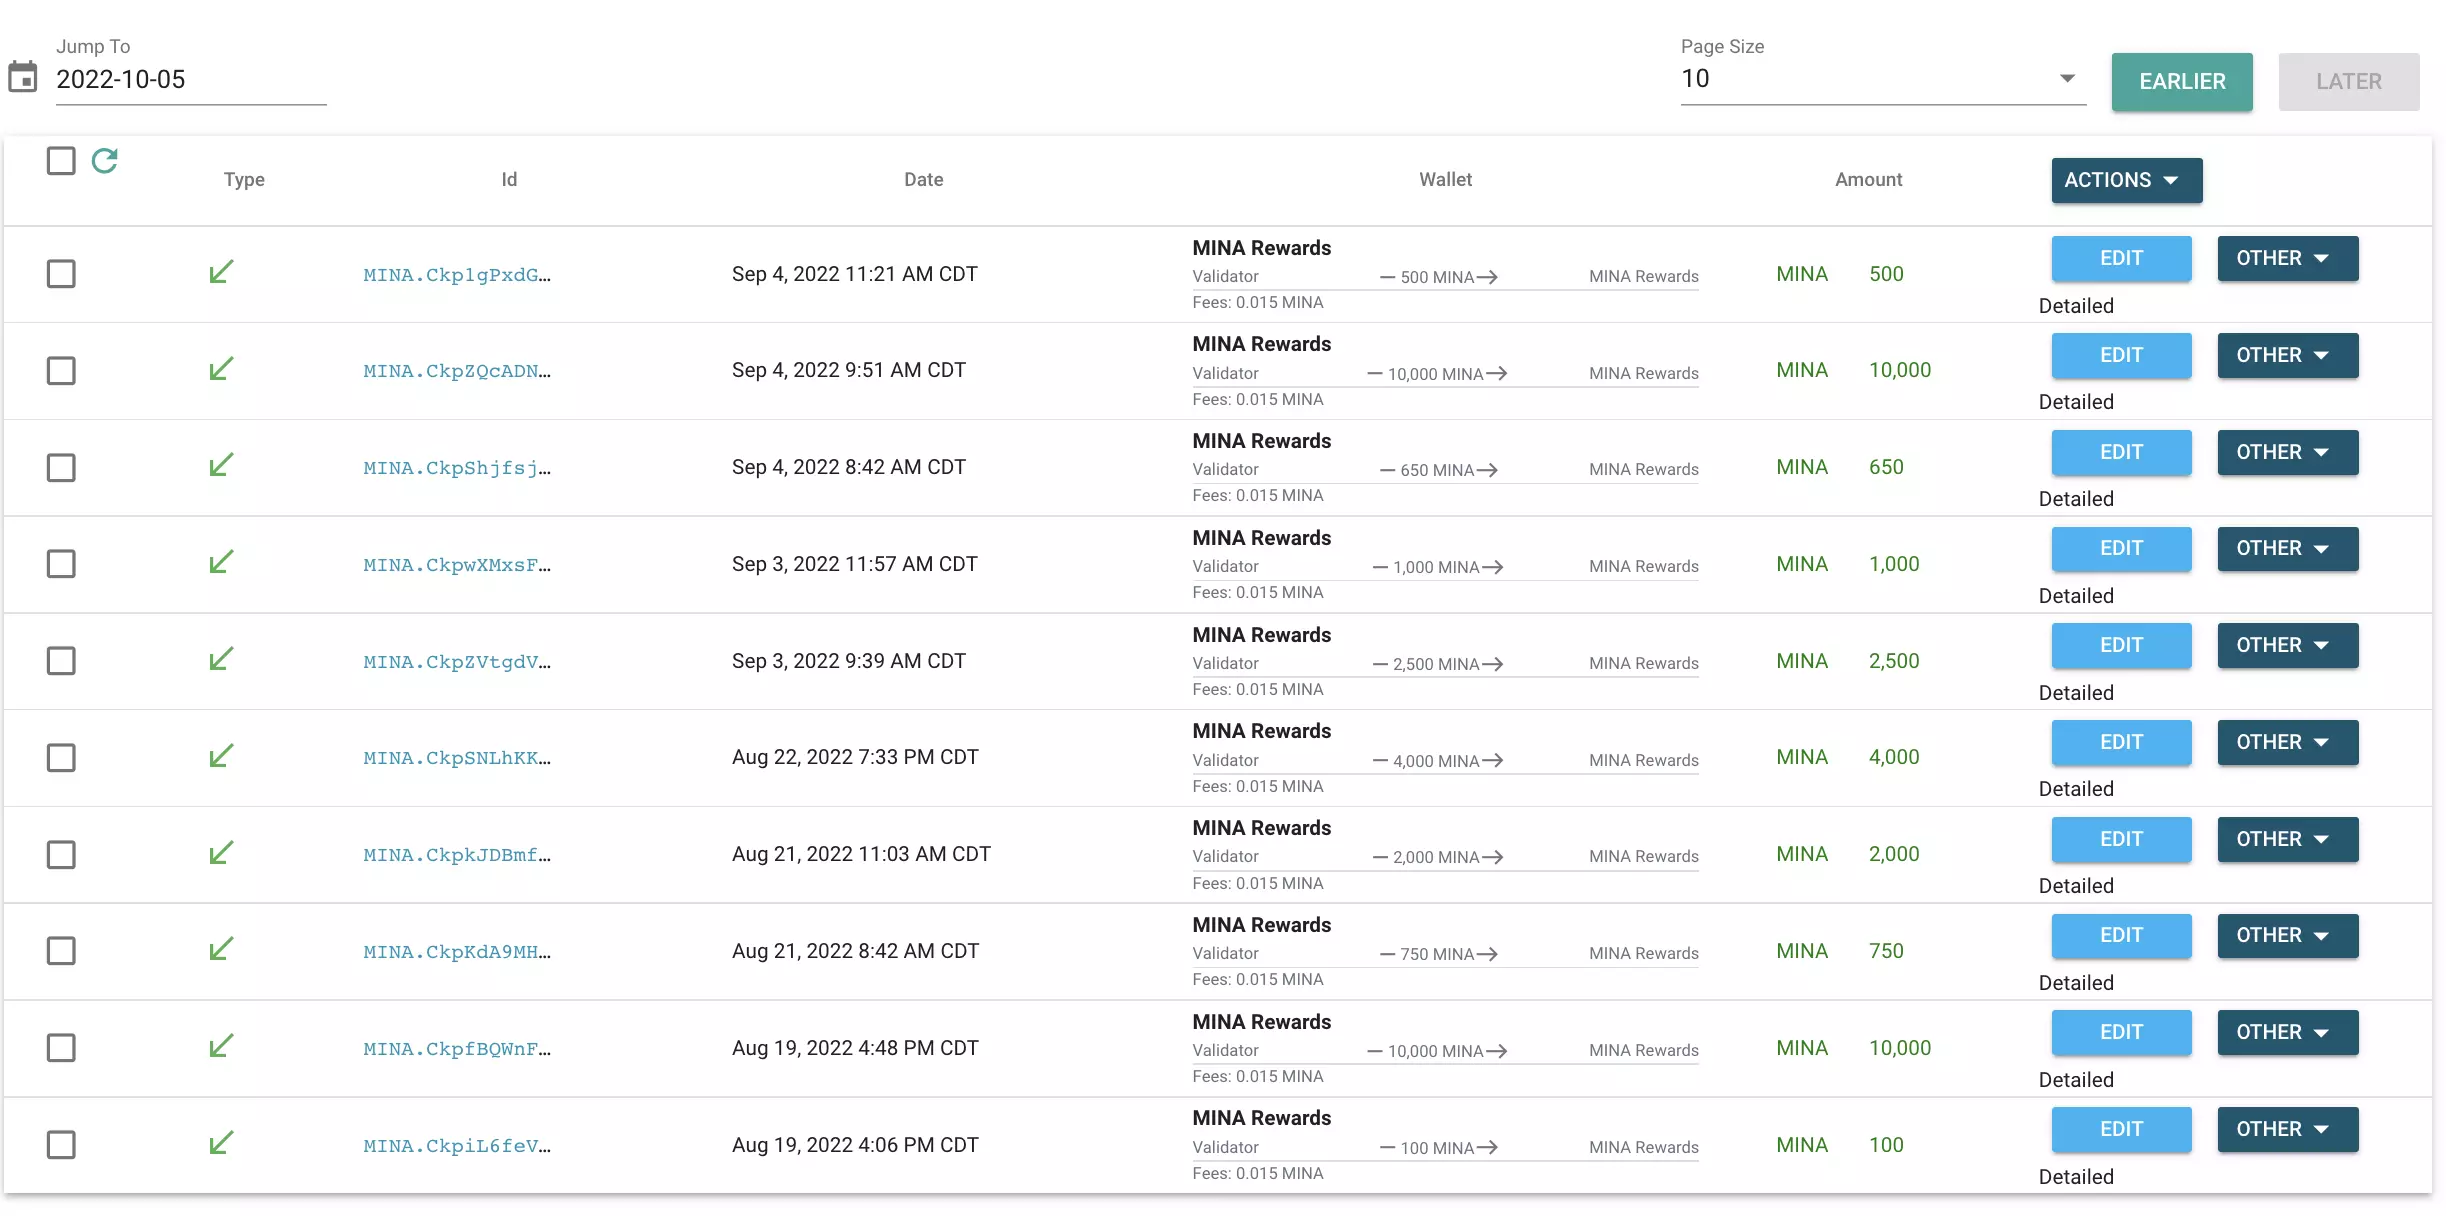Click the green refresh icon in table header

(105, 160)
